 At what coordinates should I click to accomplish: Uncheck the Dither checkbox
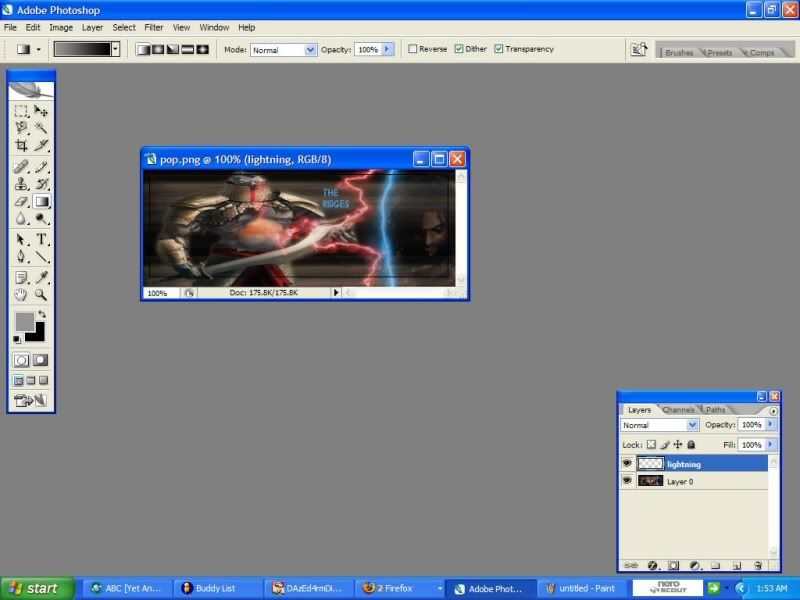point(459,49)
